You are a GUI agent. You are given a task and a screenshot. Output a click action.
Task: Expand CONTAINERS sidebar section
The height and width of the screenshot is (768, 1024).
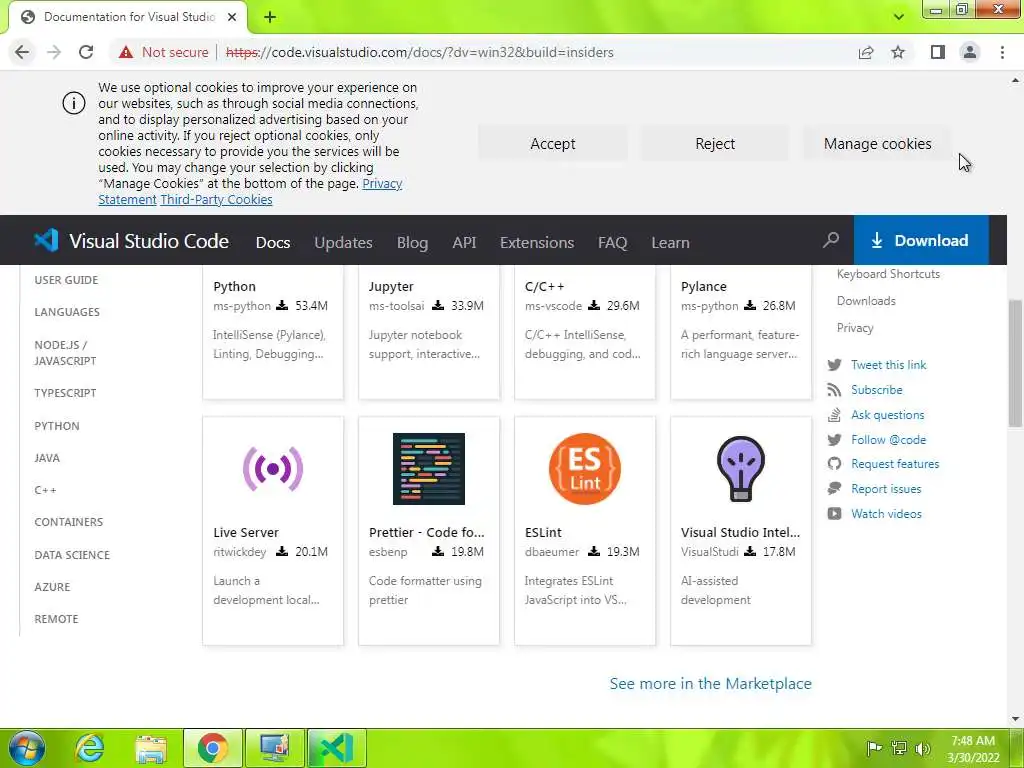pos(69,522)
